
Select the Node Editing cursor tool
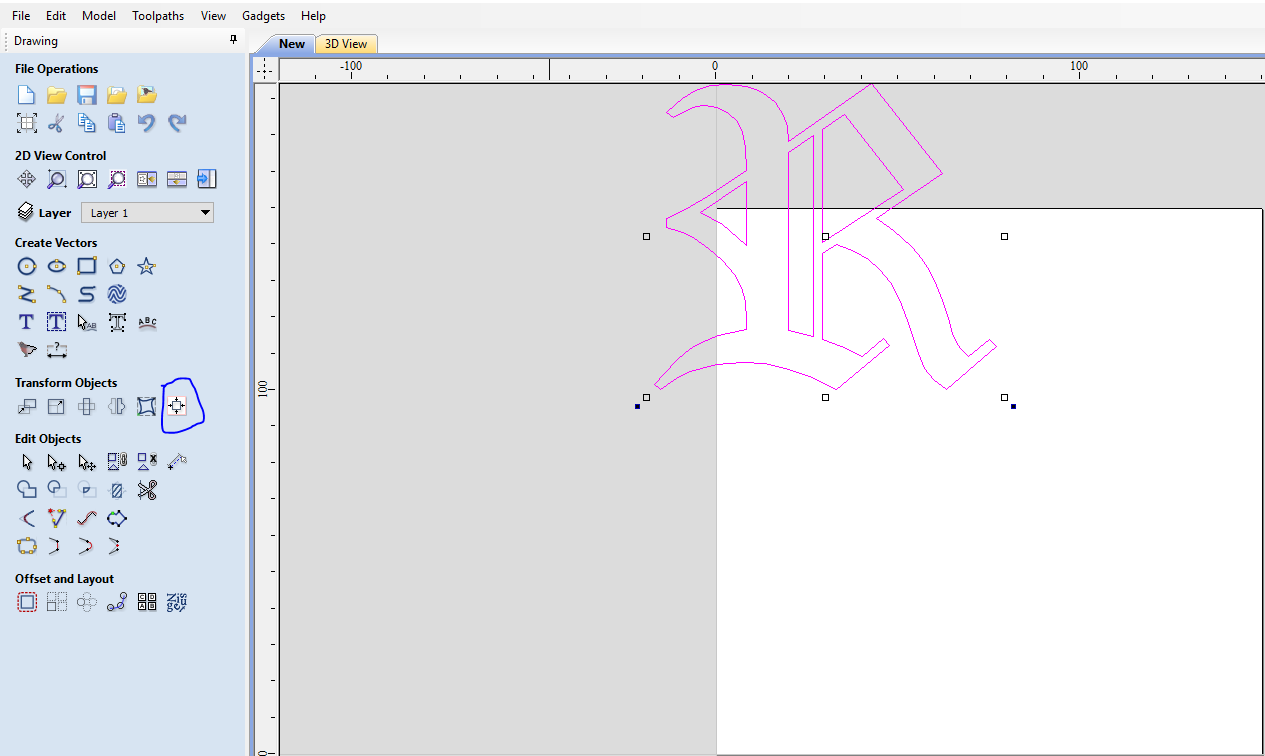point(56,461)
